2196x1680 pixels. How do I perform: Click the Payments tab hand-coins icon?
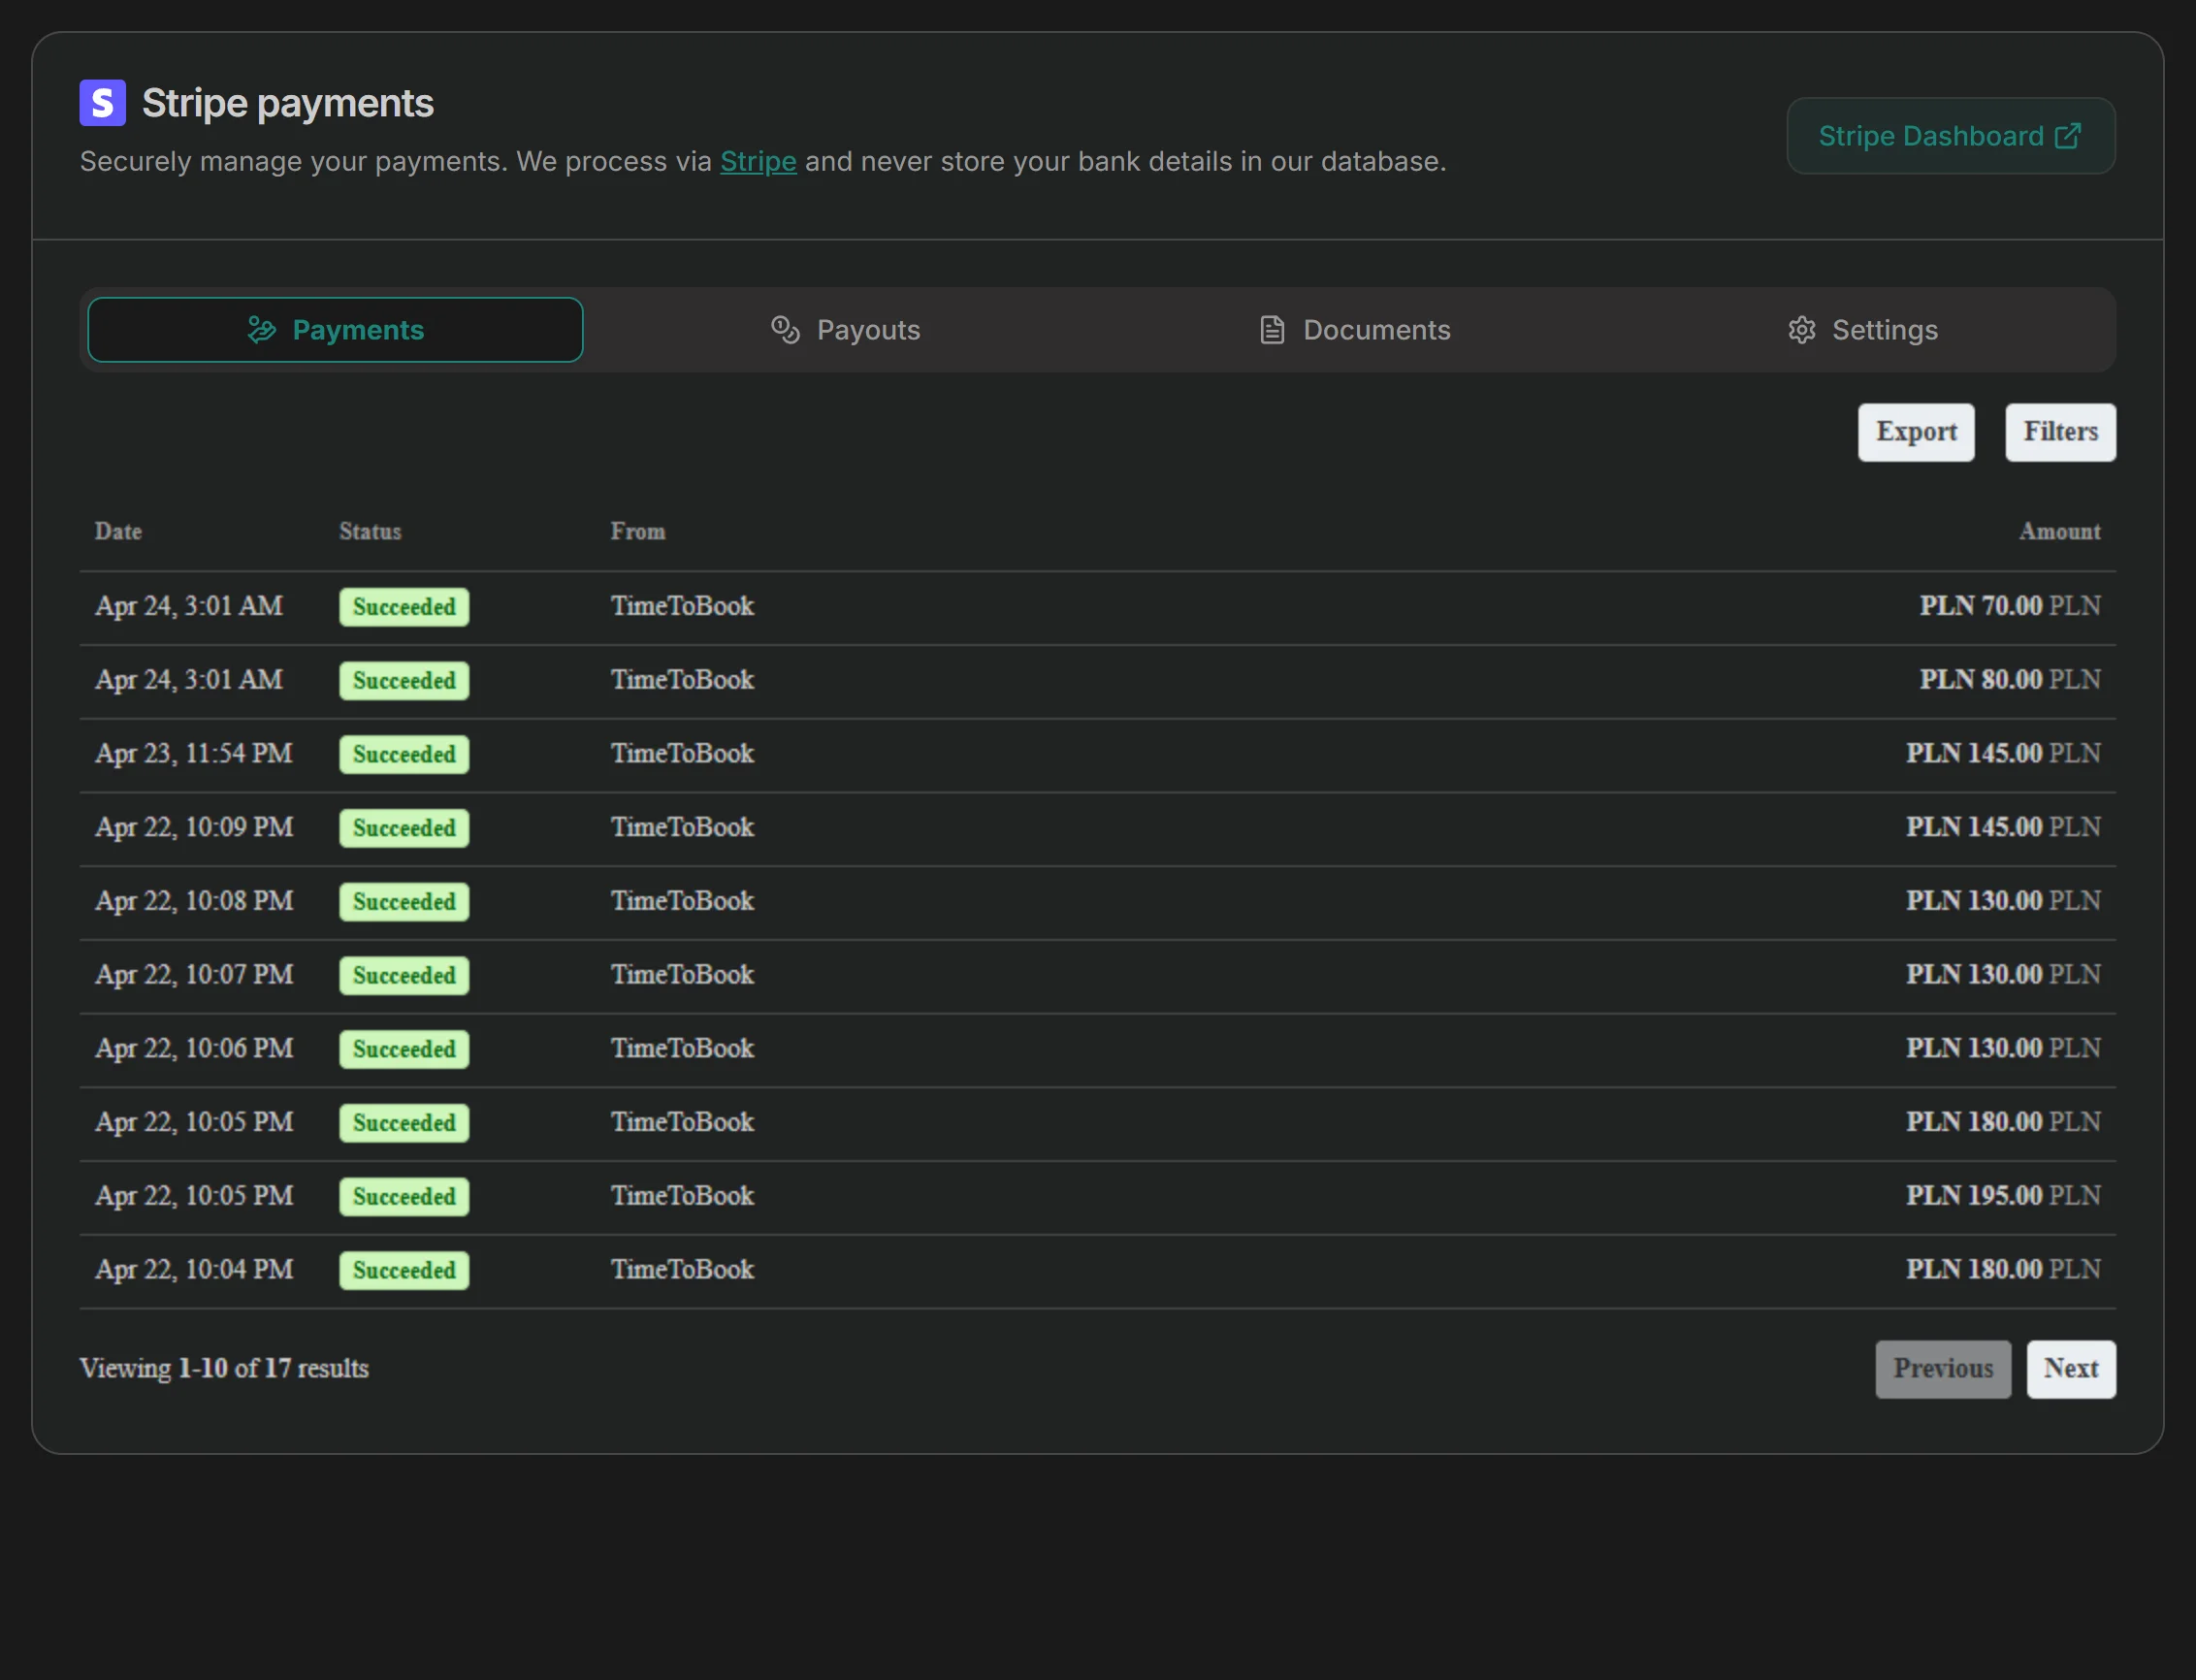tap(262, 330)
